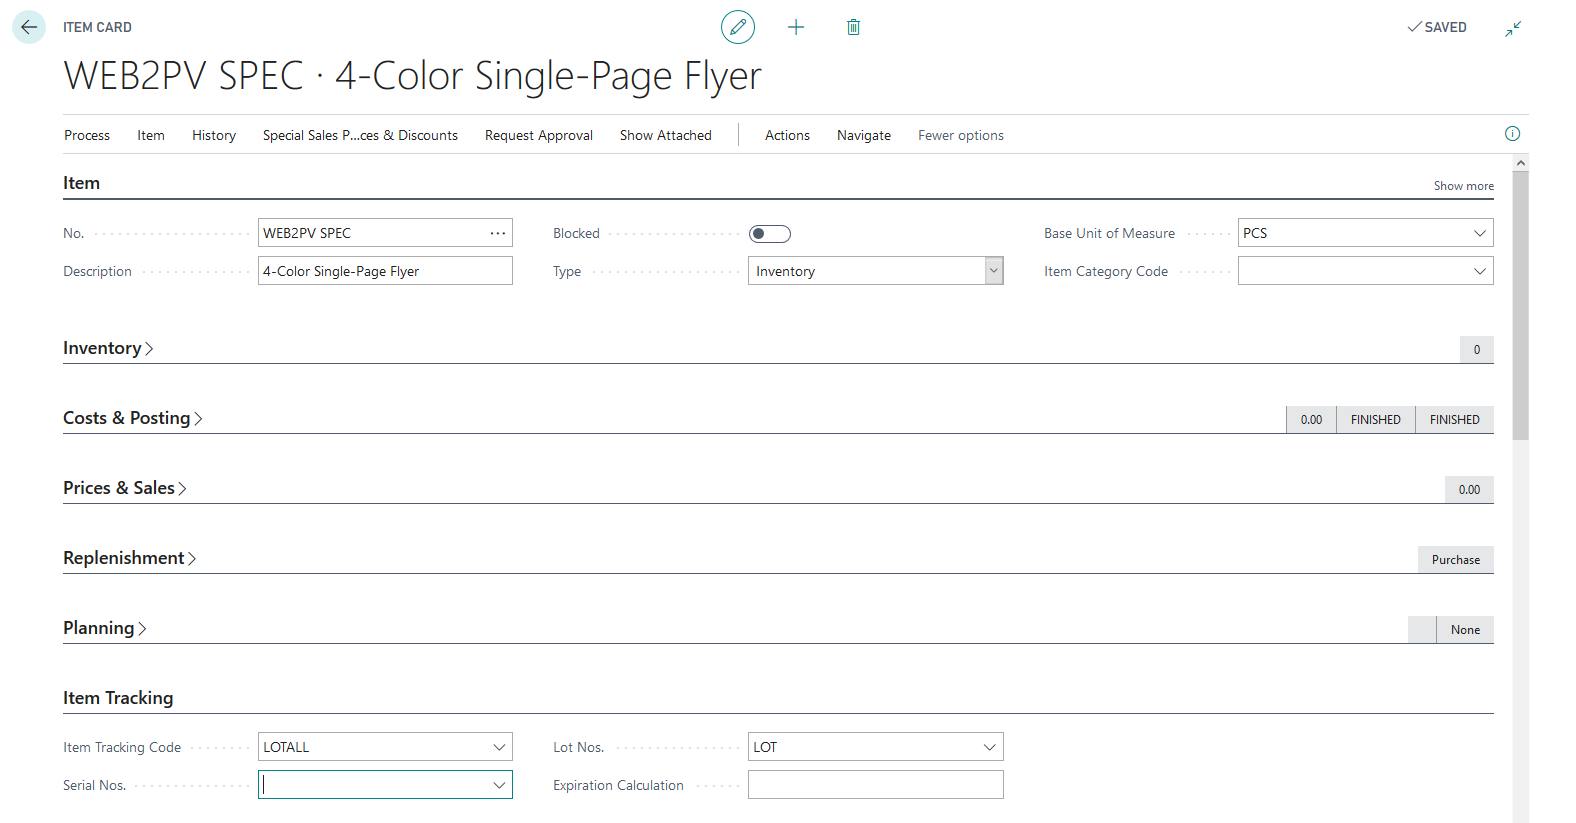Click the collapse page arrows icon

(1513, 28)
